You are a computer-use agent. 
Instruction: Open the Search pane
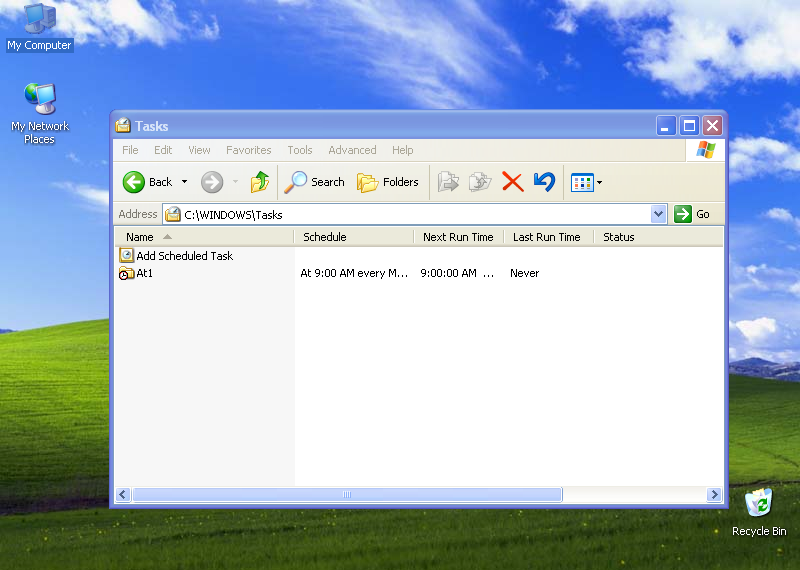click(x=314, y=182)
